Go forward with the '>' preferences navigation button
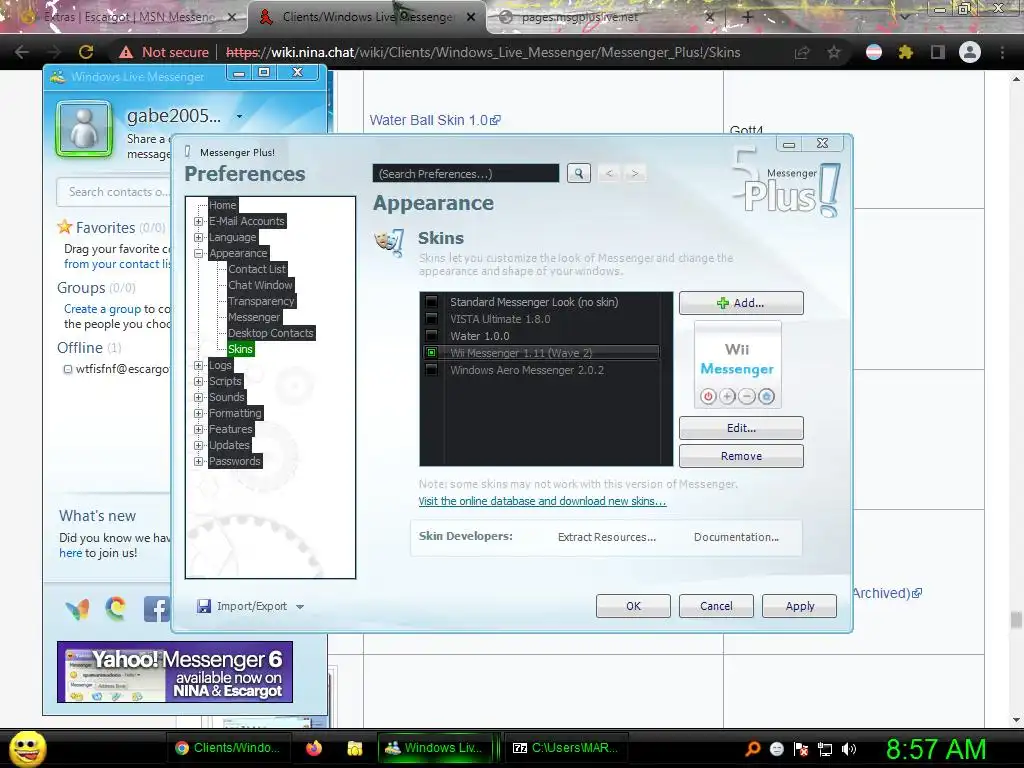This screenshot has height=768, width=1024. (634, 173)
